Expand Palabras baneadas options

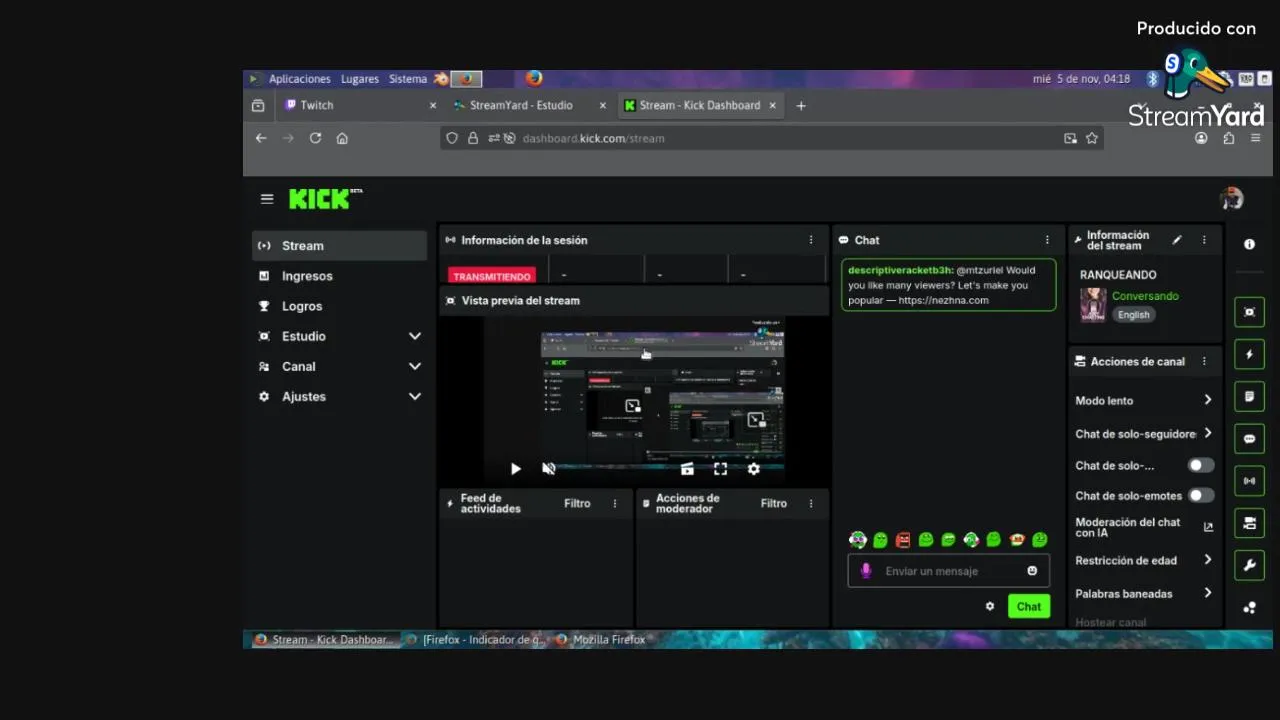(1208, 593)
